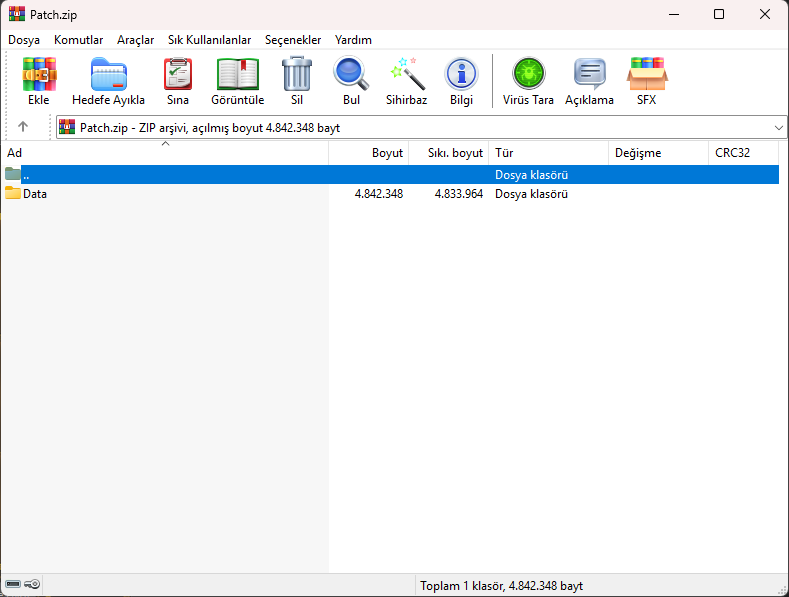
Task: Start Virüs Tara virus scan
Action: click(x=528, y=73)
